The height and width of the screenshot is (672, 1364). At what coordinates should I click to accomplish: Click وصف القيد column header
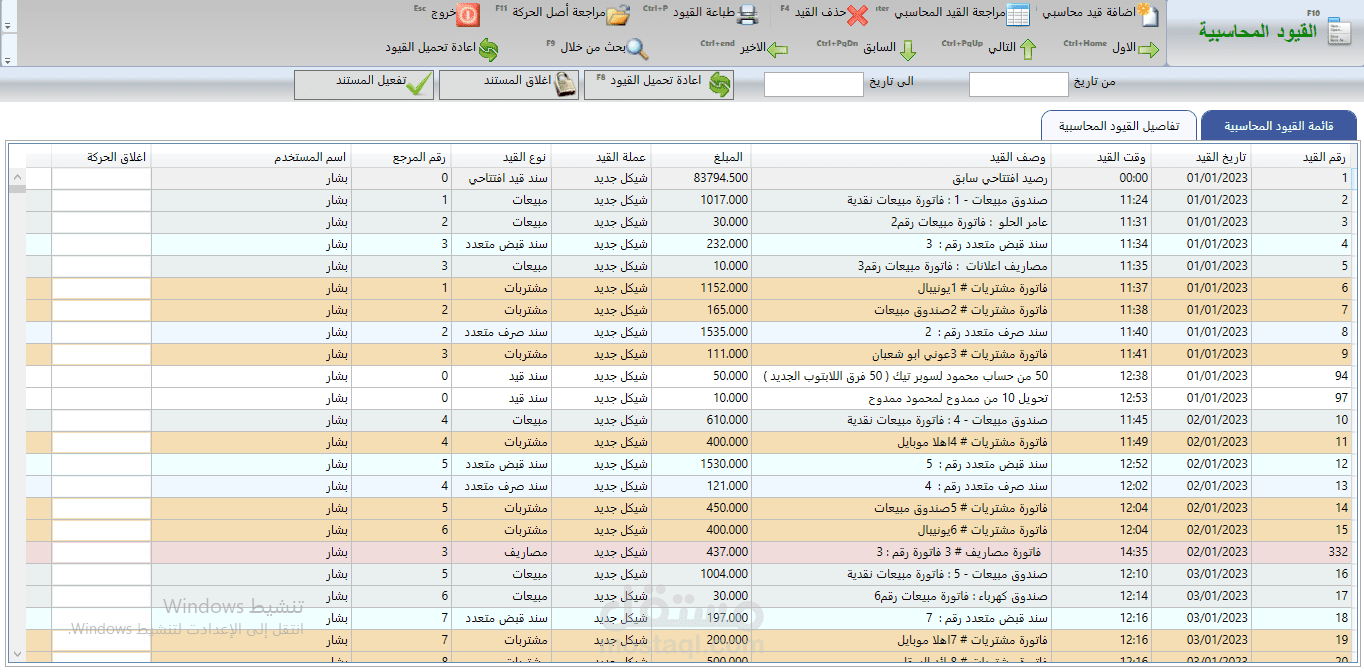click(901, 157)
